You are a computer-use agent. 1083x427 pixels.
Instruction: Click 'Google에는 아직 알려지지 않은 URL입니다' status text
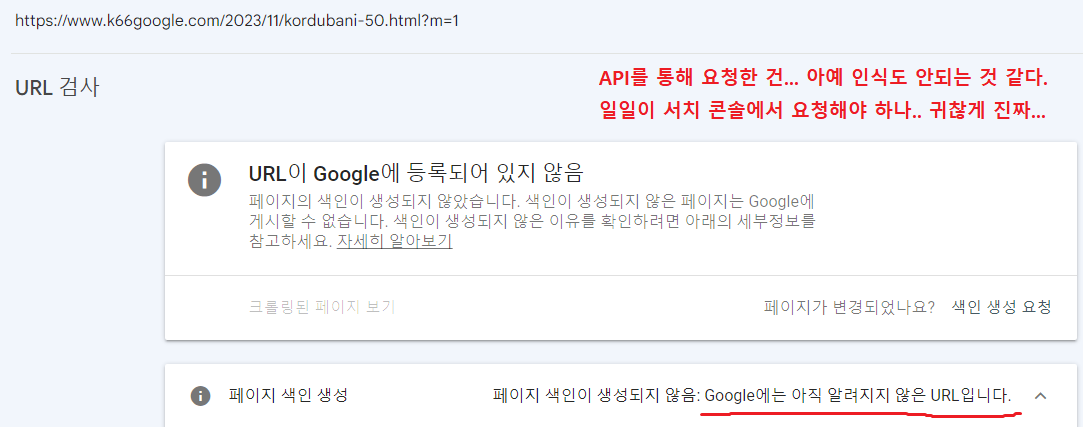(x=859, y=396)
